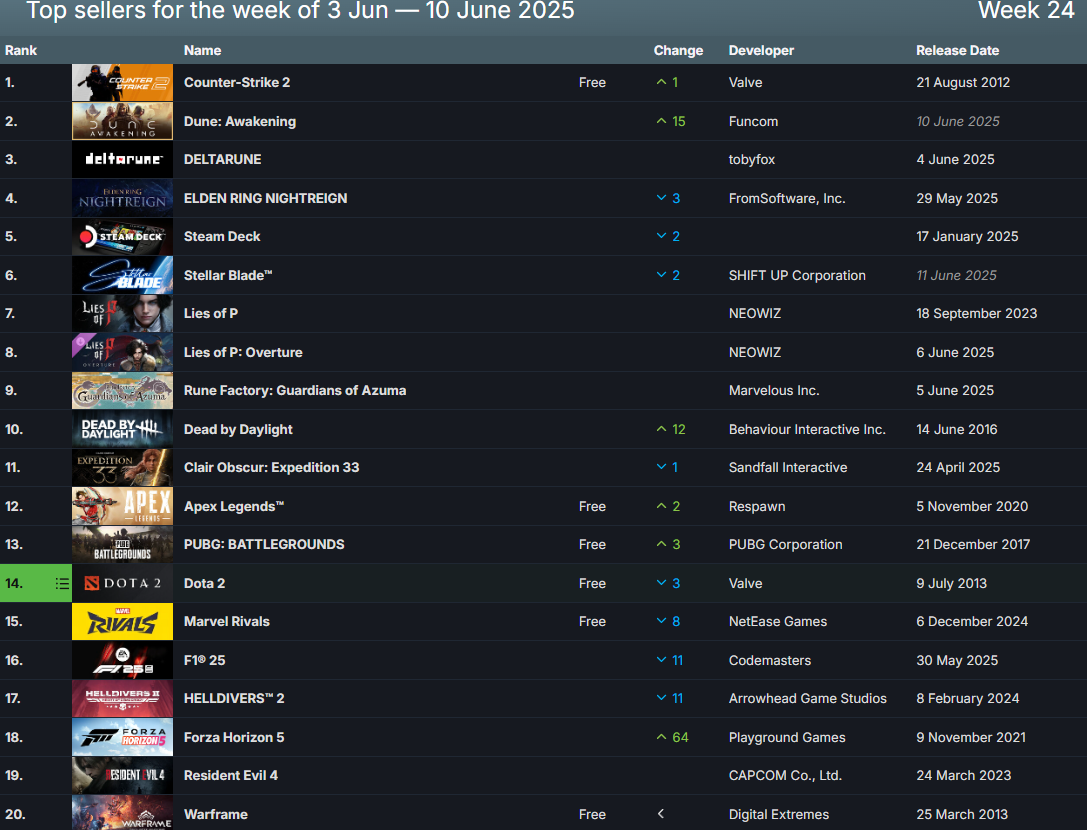Click the Sandfall Interactive developer text
The image size is (1087, 830).
click(788, 467)
